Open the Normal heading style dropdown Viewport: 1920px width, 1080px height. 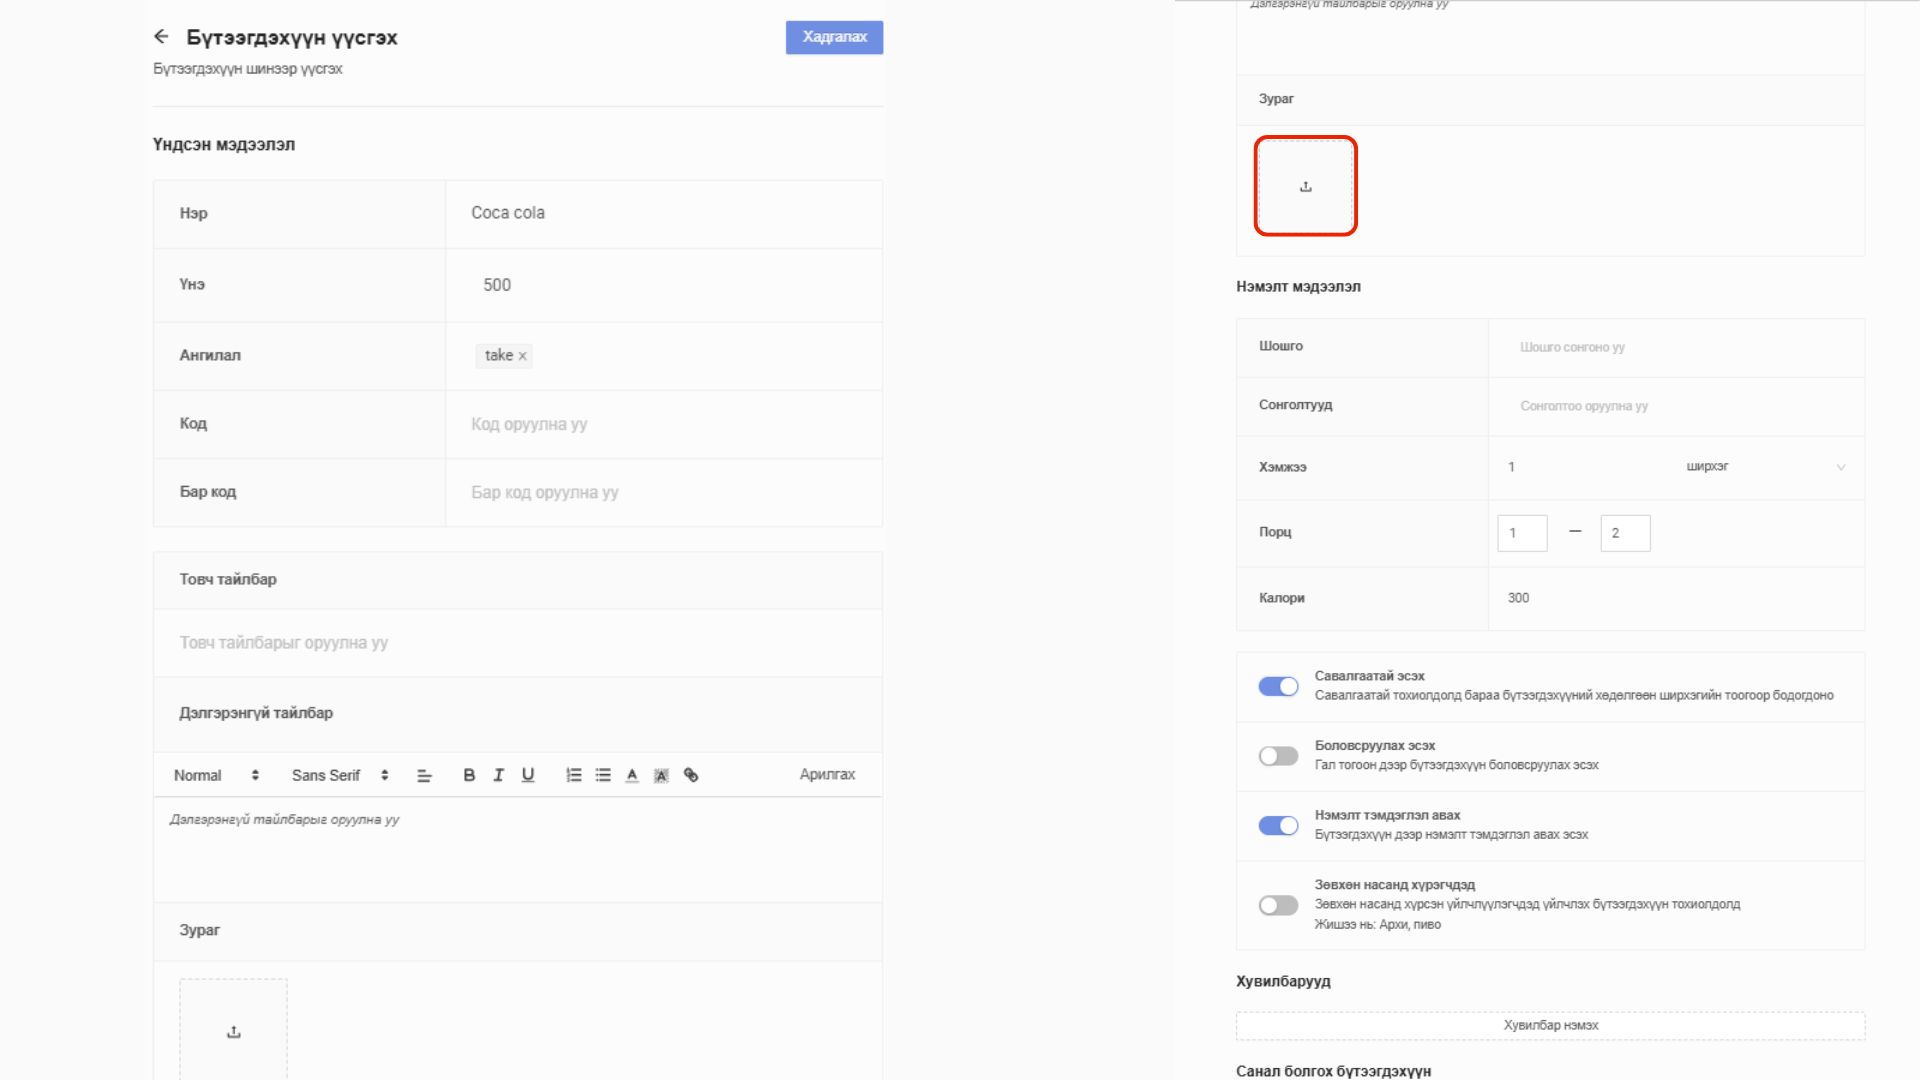coord(216,775)
